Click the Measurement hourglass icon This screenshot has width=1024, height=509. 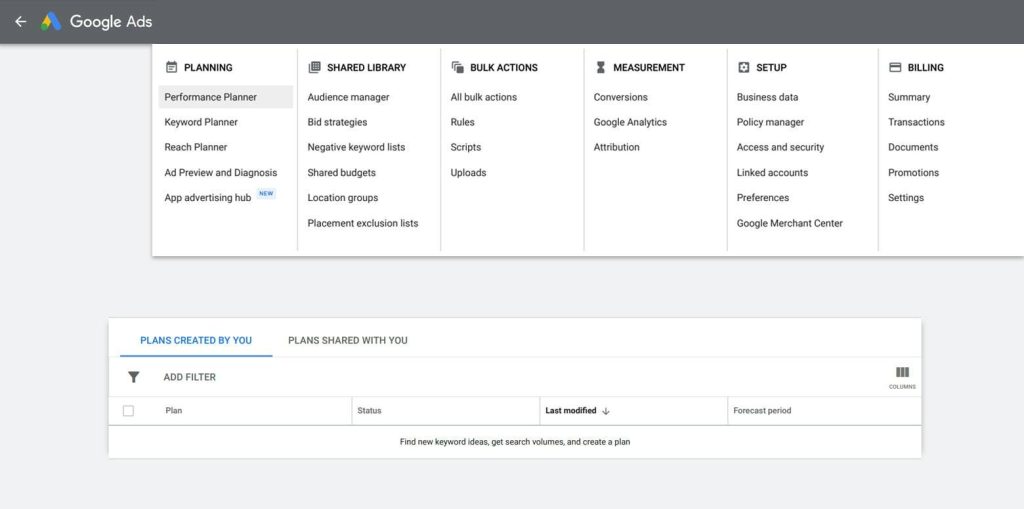tap(601, 67)
